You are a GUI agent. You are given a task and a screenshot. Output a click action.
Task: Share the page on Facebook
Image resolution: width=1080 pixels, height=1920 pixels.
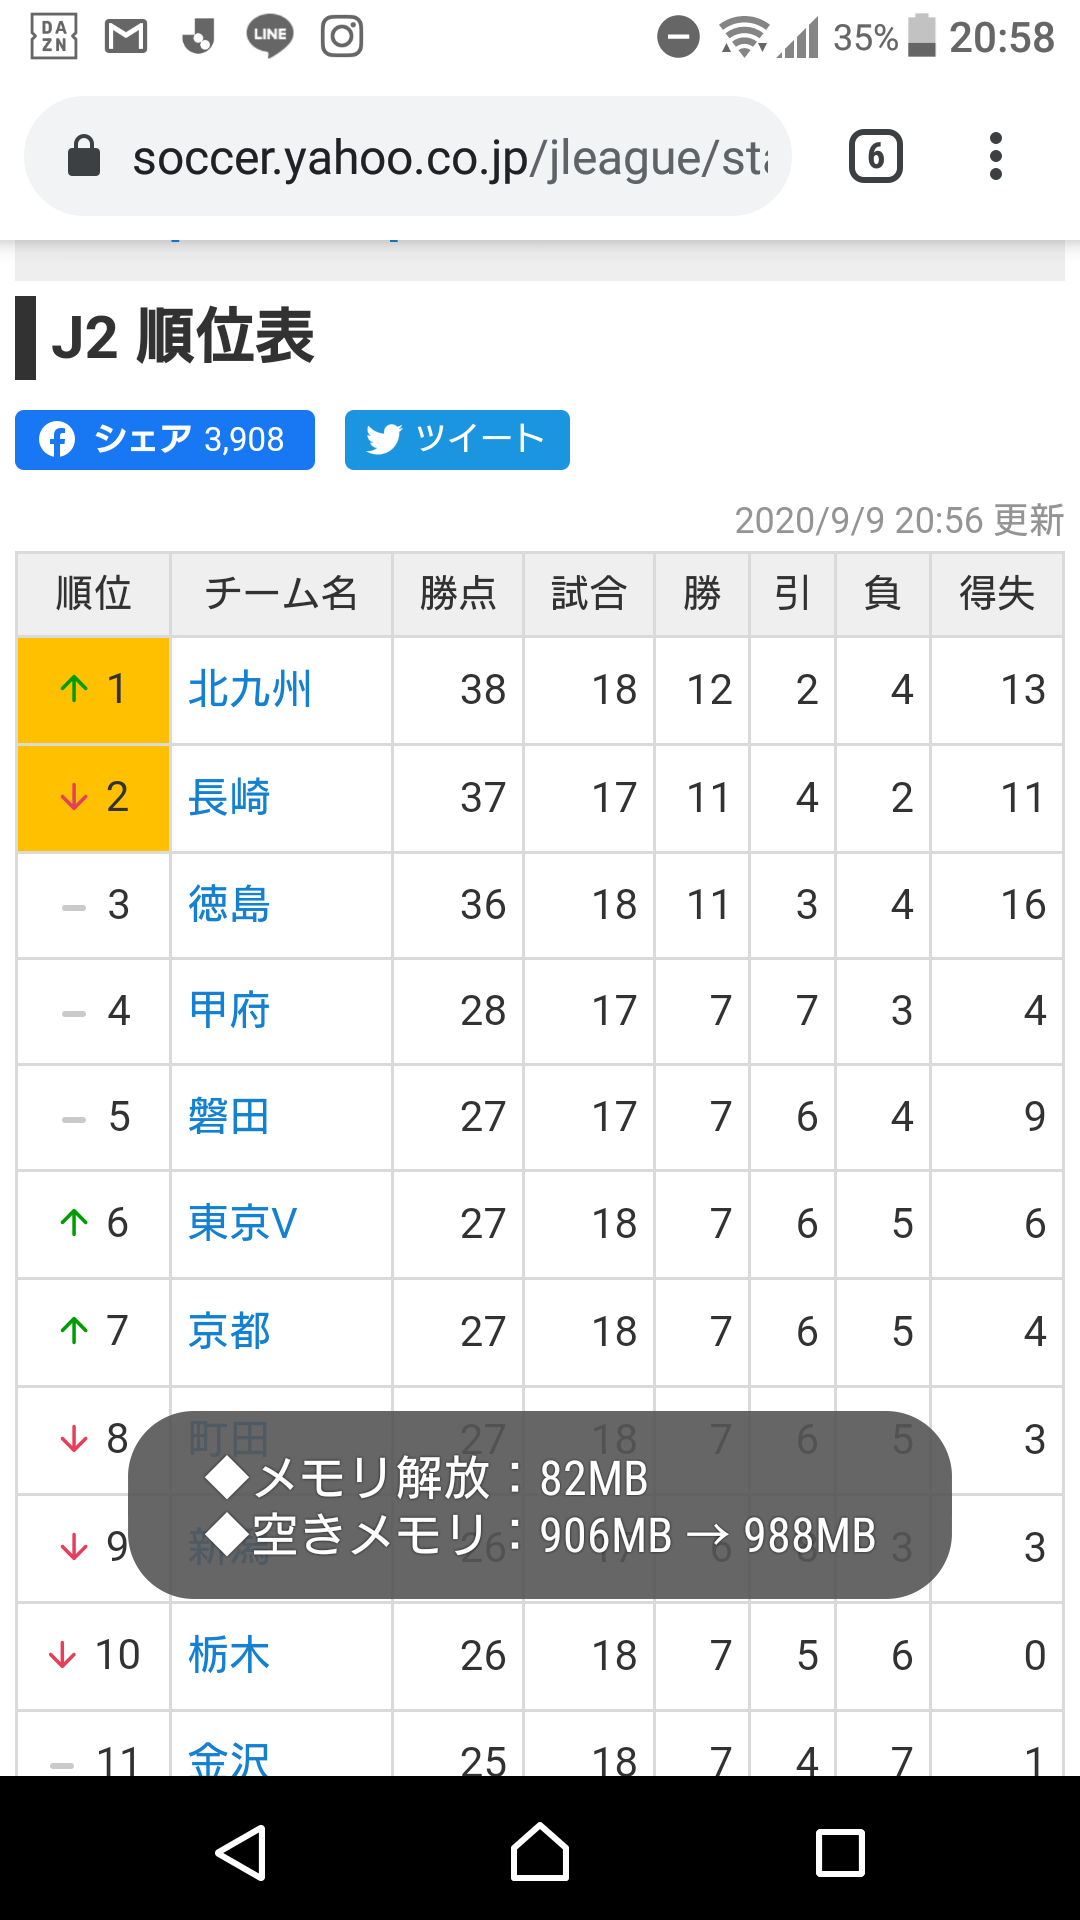(165, 440)
